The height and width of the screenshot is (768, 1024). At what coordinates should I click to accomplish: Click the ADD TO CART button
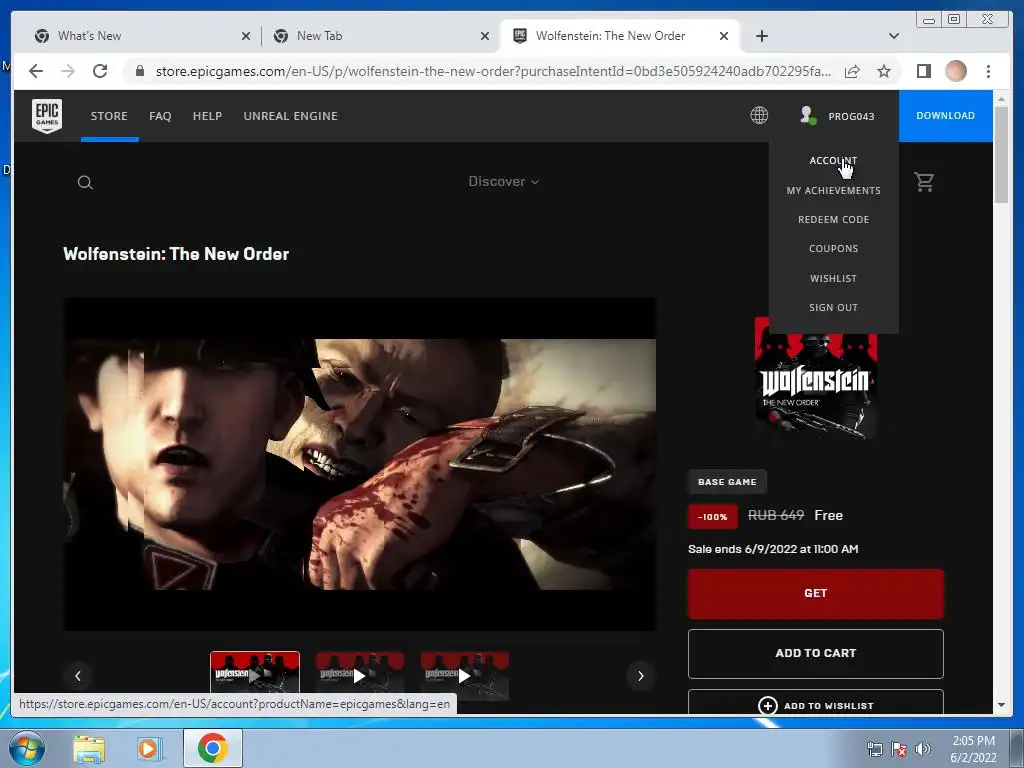[816, 654]
